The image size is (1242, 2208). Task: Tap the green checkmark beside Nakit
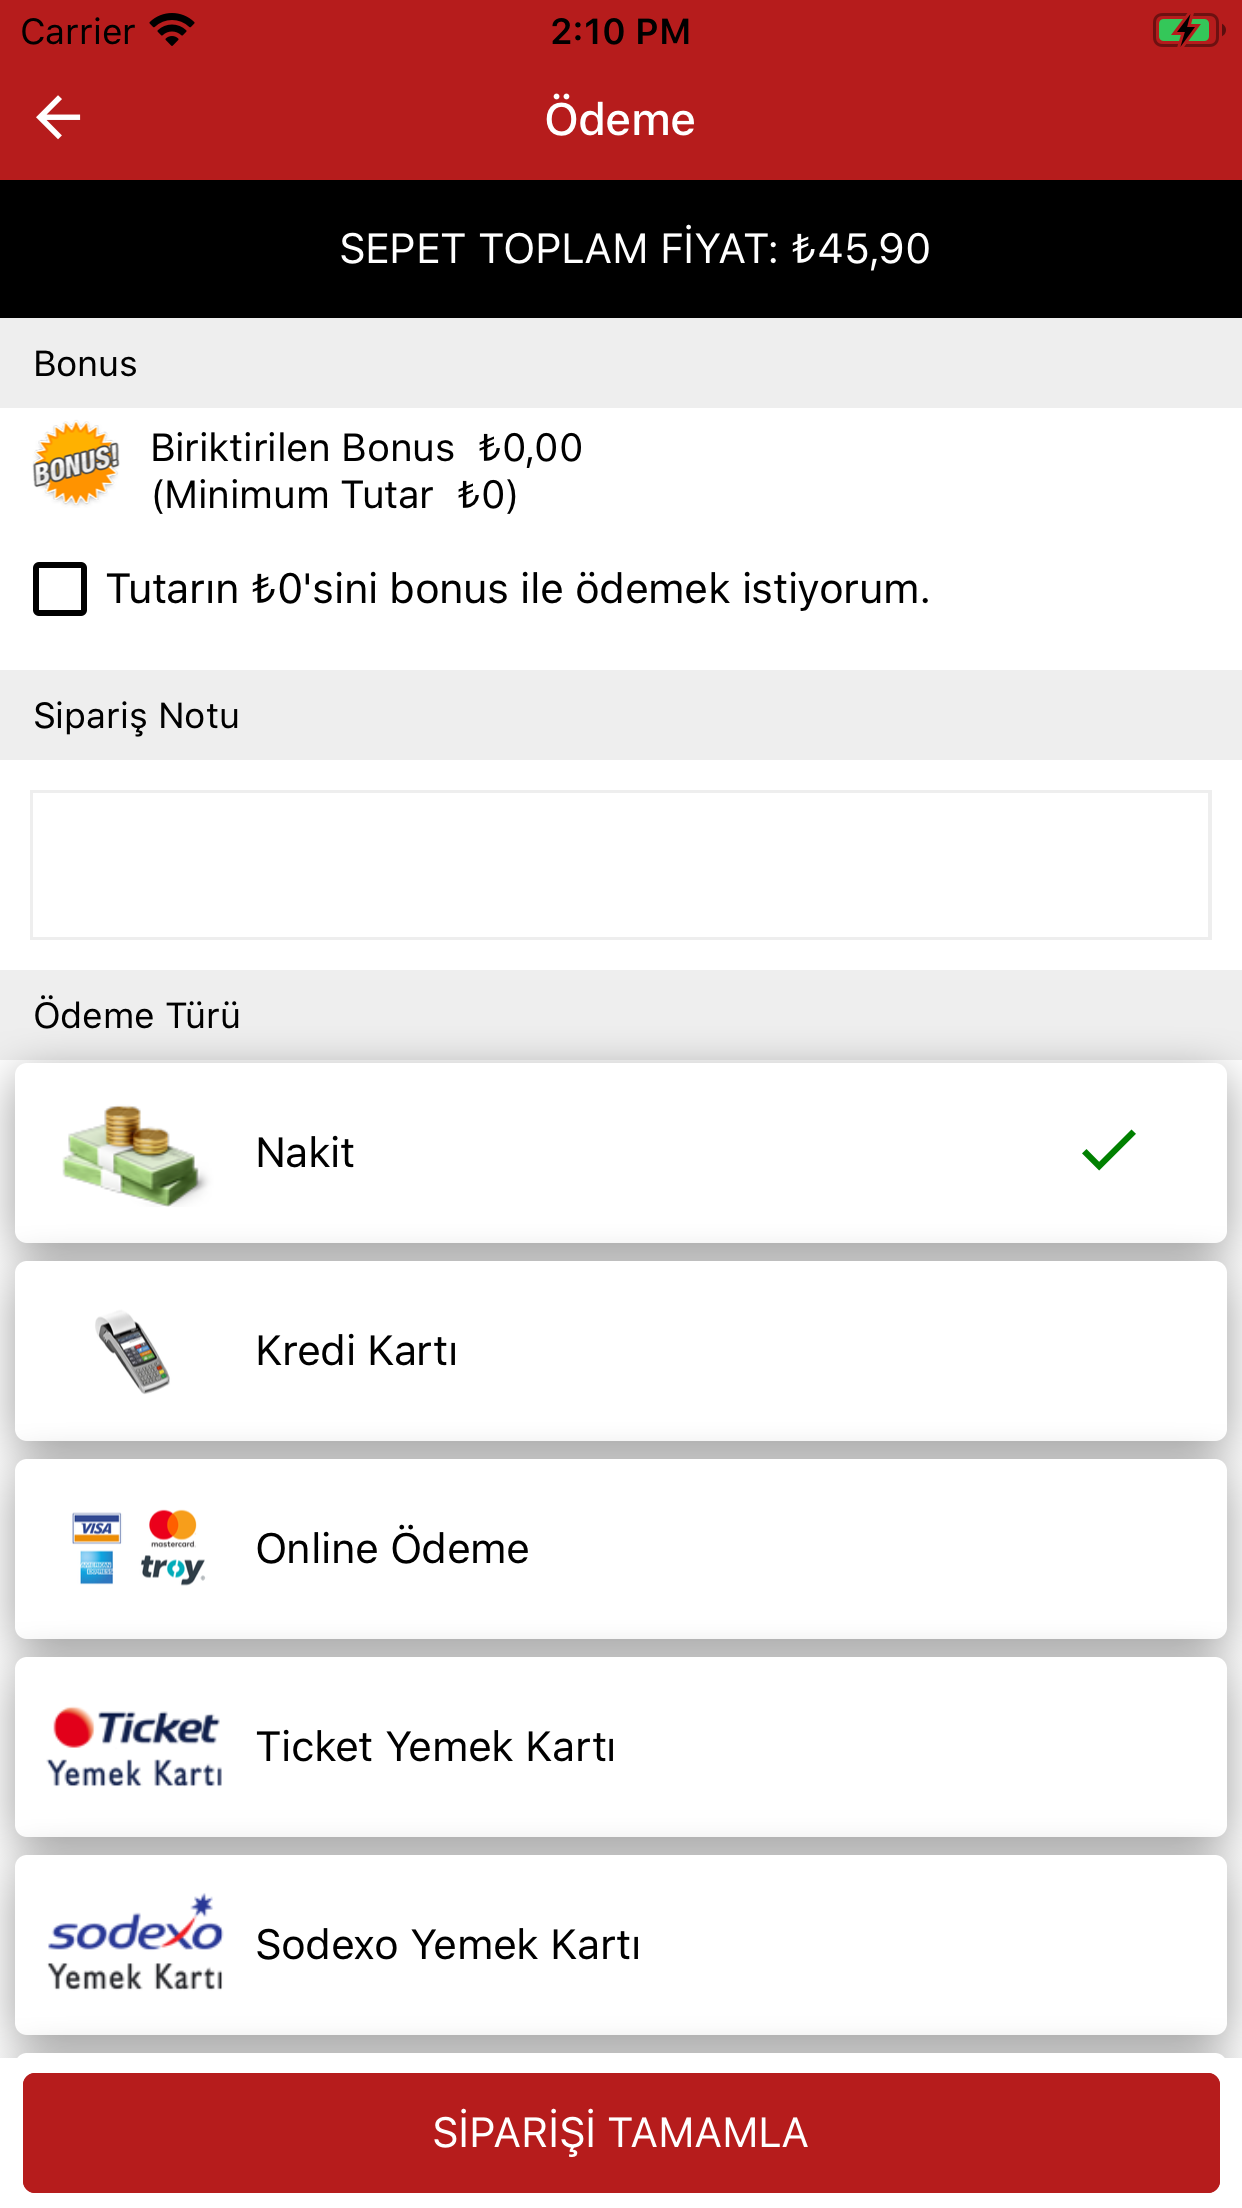1108,1150
